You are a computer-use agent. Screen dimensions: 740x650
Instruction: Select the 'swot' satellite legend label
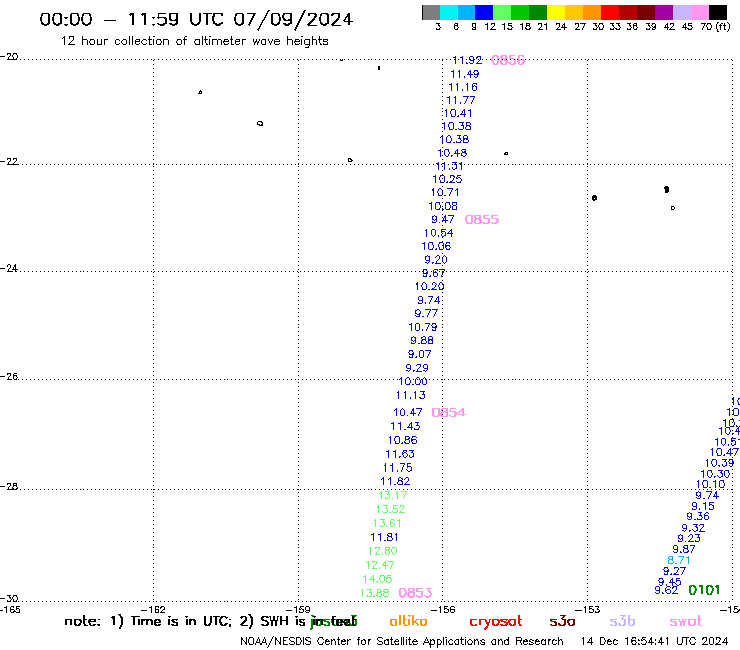686,622
